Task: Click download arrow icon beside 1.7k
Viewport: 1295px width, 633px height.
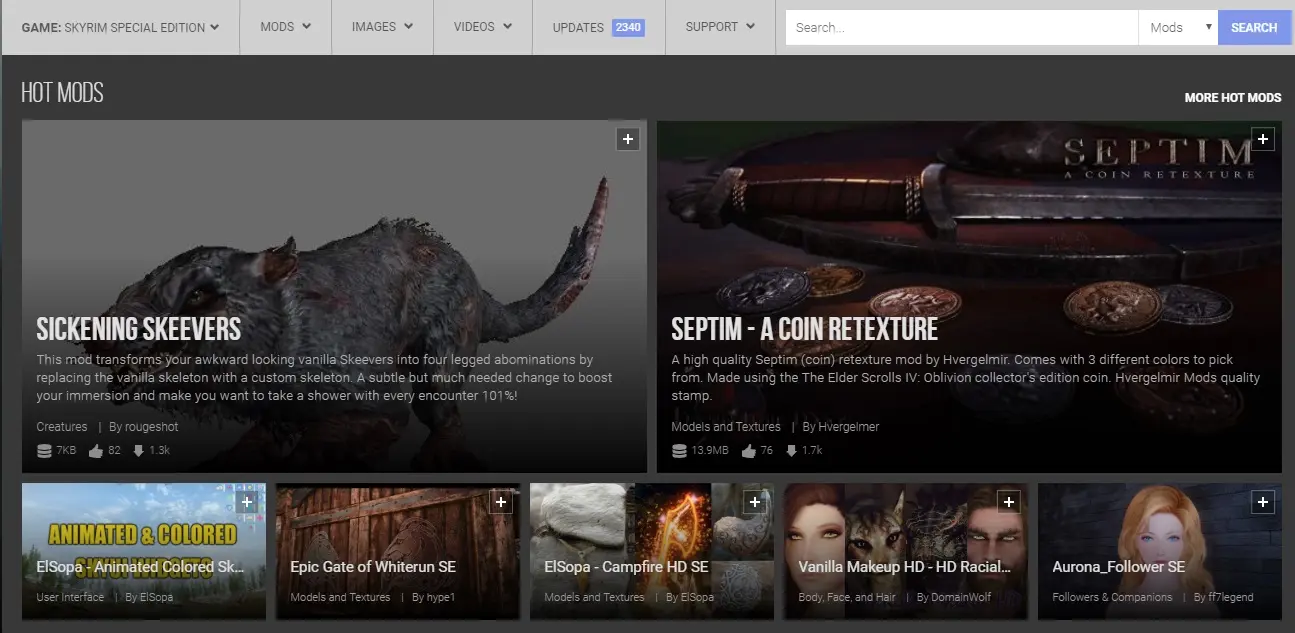Action: [791, 451]
